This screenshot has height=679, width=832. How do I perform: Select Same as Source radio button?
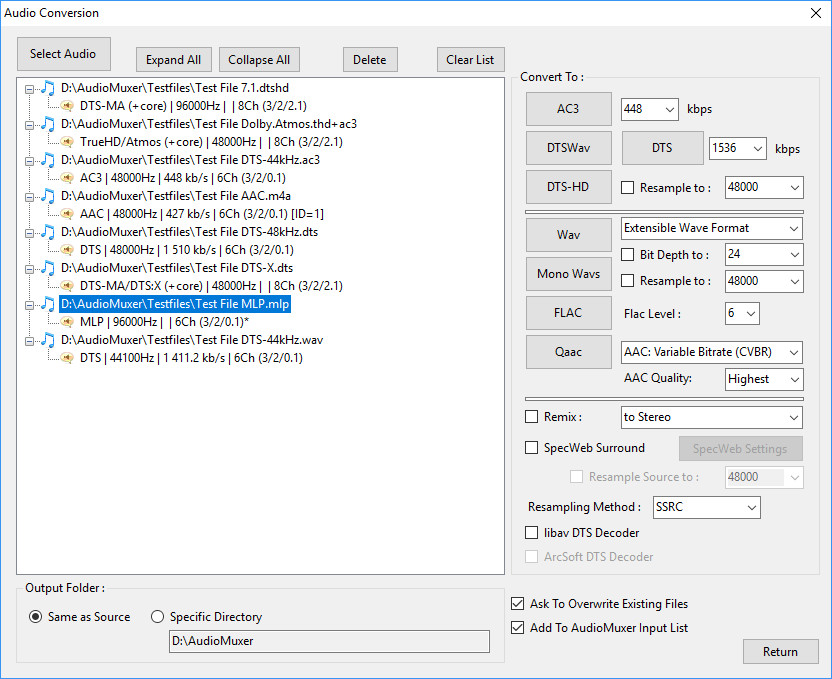[x=36, y=617]
